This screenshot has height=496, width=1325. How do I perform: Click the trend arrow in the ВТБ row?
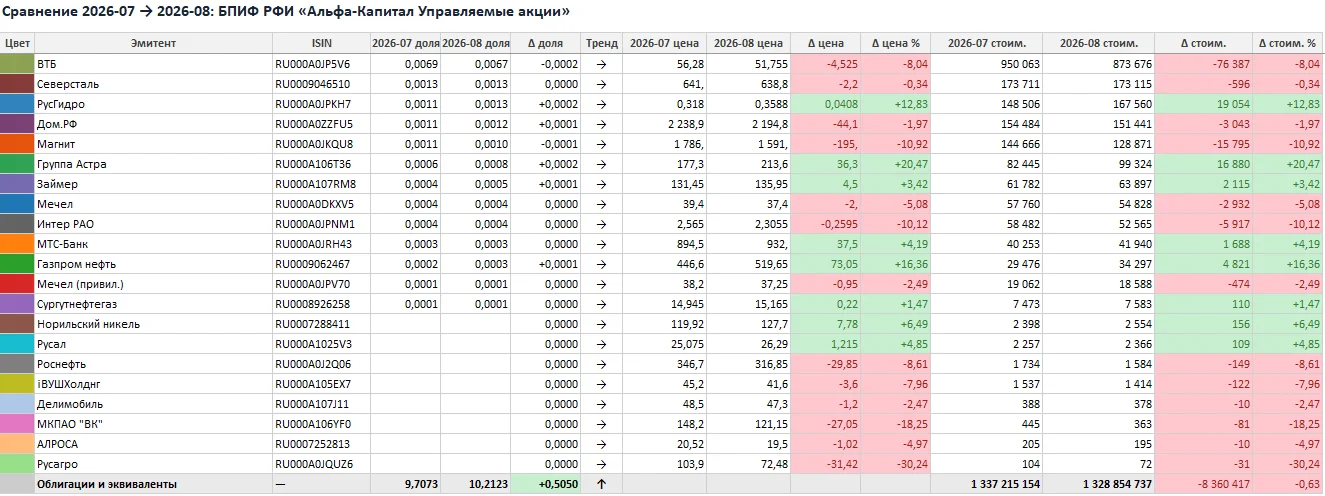click(601, 64)
